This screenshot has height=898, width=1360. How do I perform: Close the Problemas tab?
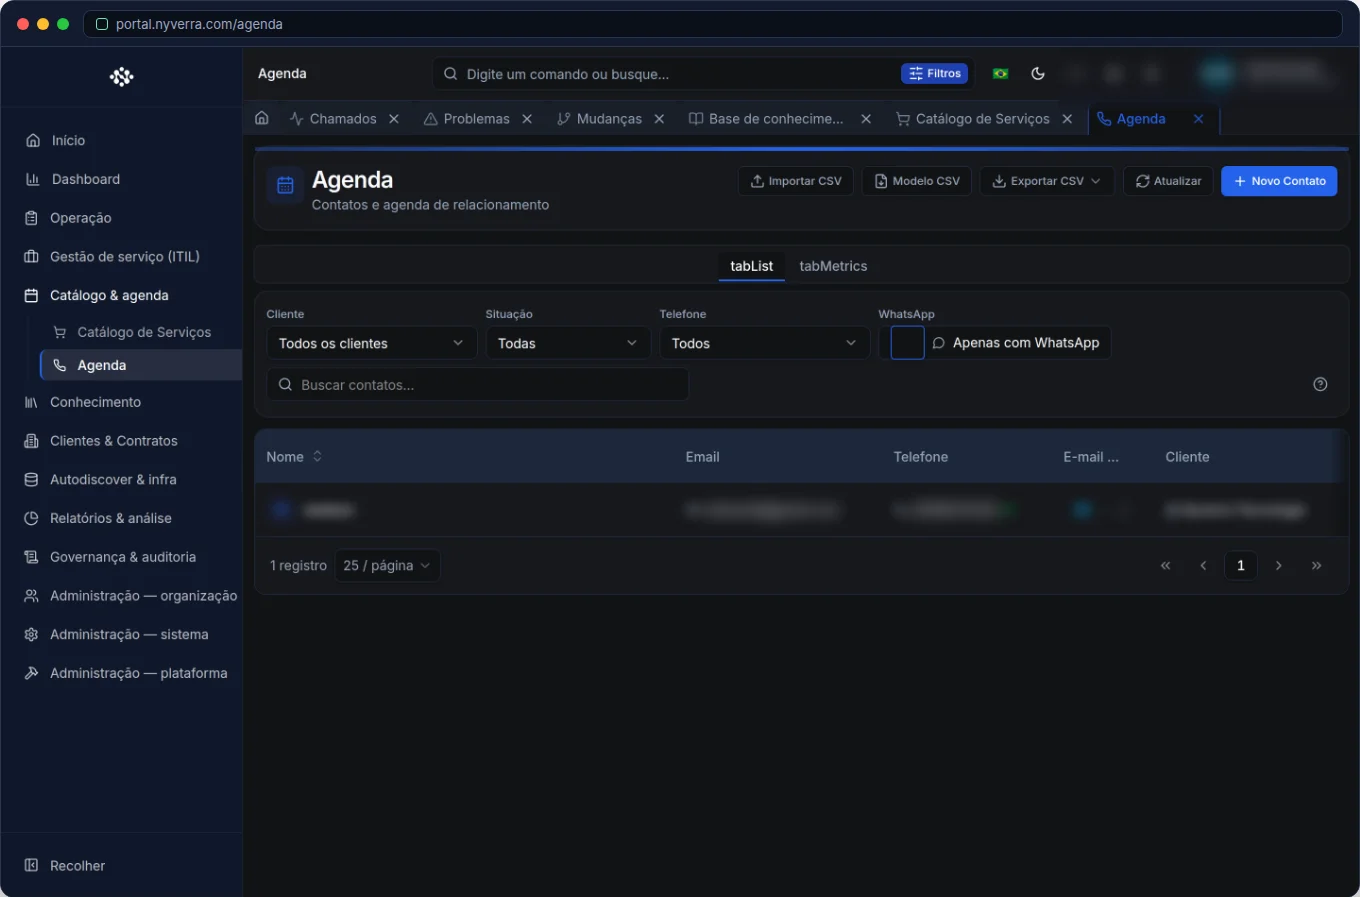click(527, 119)
